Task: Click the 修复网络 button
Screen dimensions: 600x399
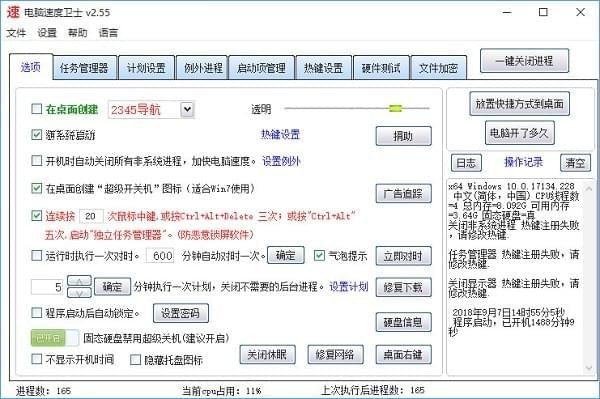Action: point(335,355)
